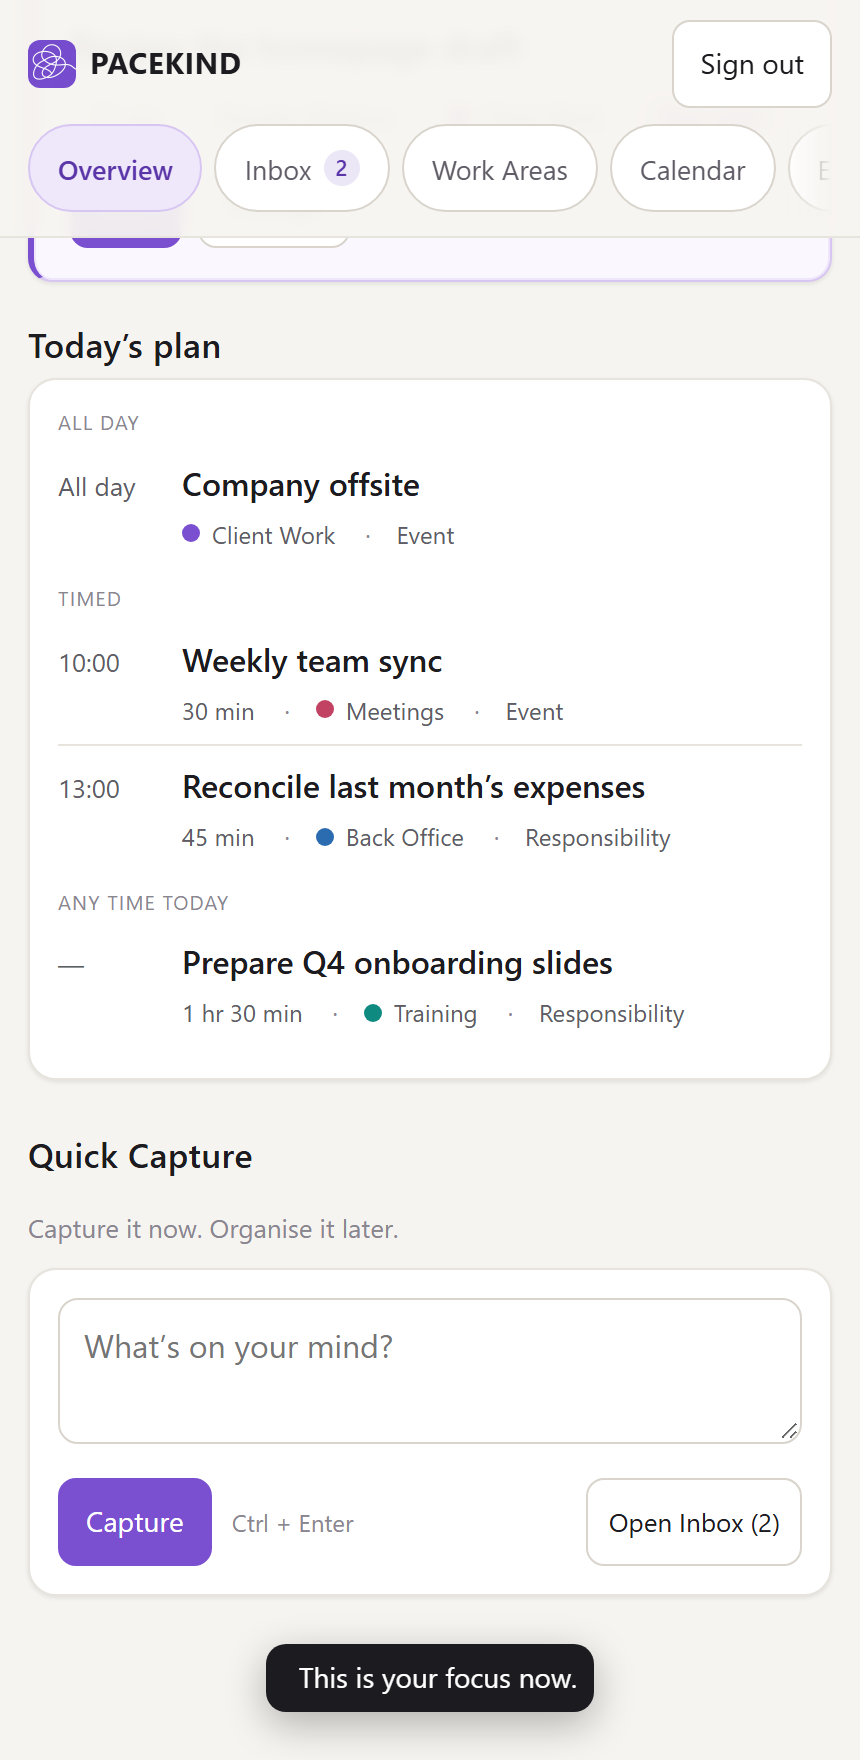Screen dimensions: 860x1760
Task: Open the Inbox tab
Action: (302, 168)
